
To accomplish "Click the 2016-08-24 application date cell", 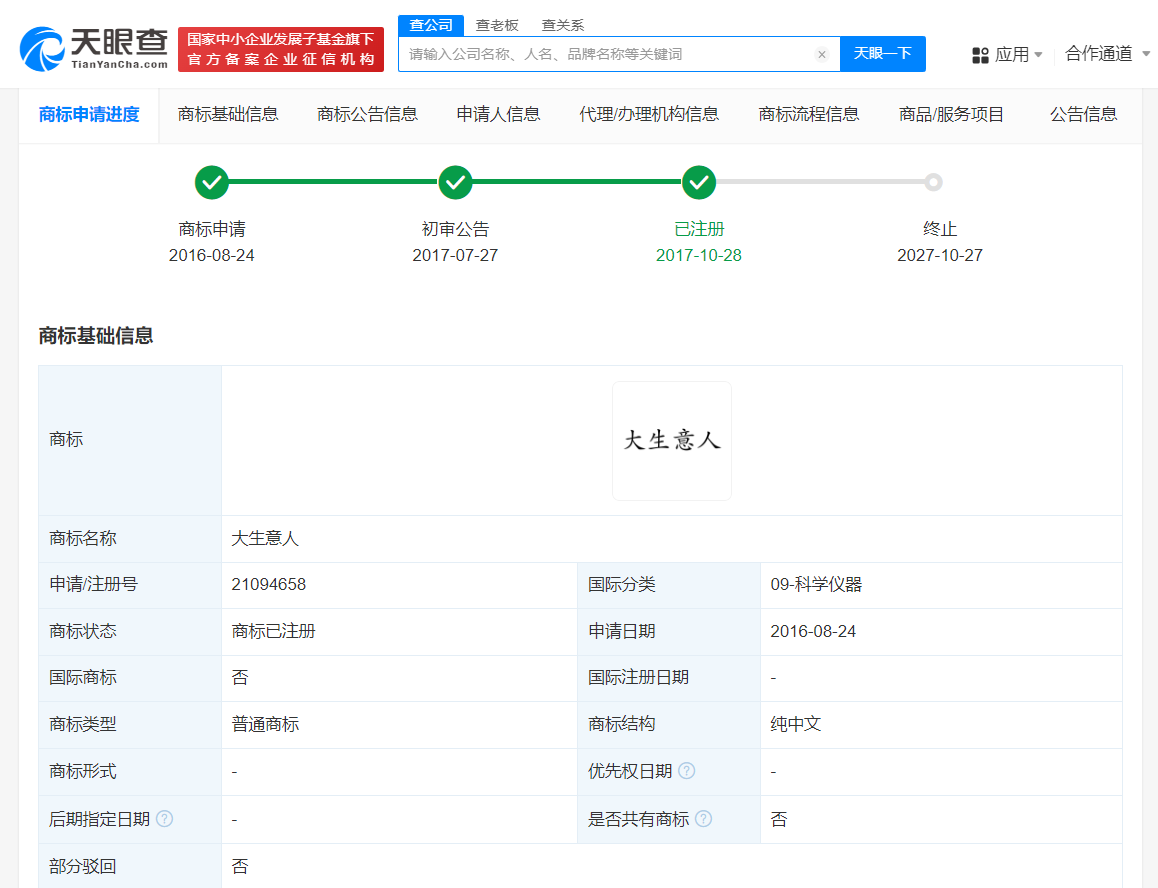I will (x=941, y=632).
